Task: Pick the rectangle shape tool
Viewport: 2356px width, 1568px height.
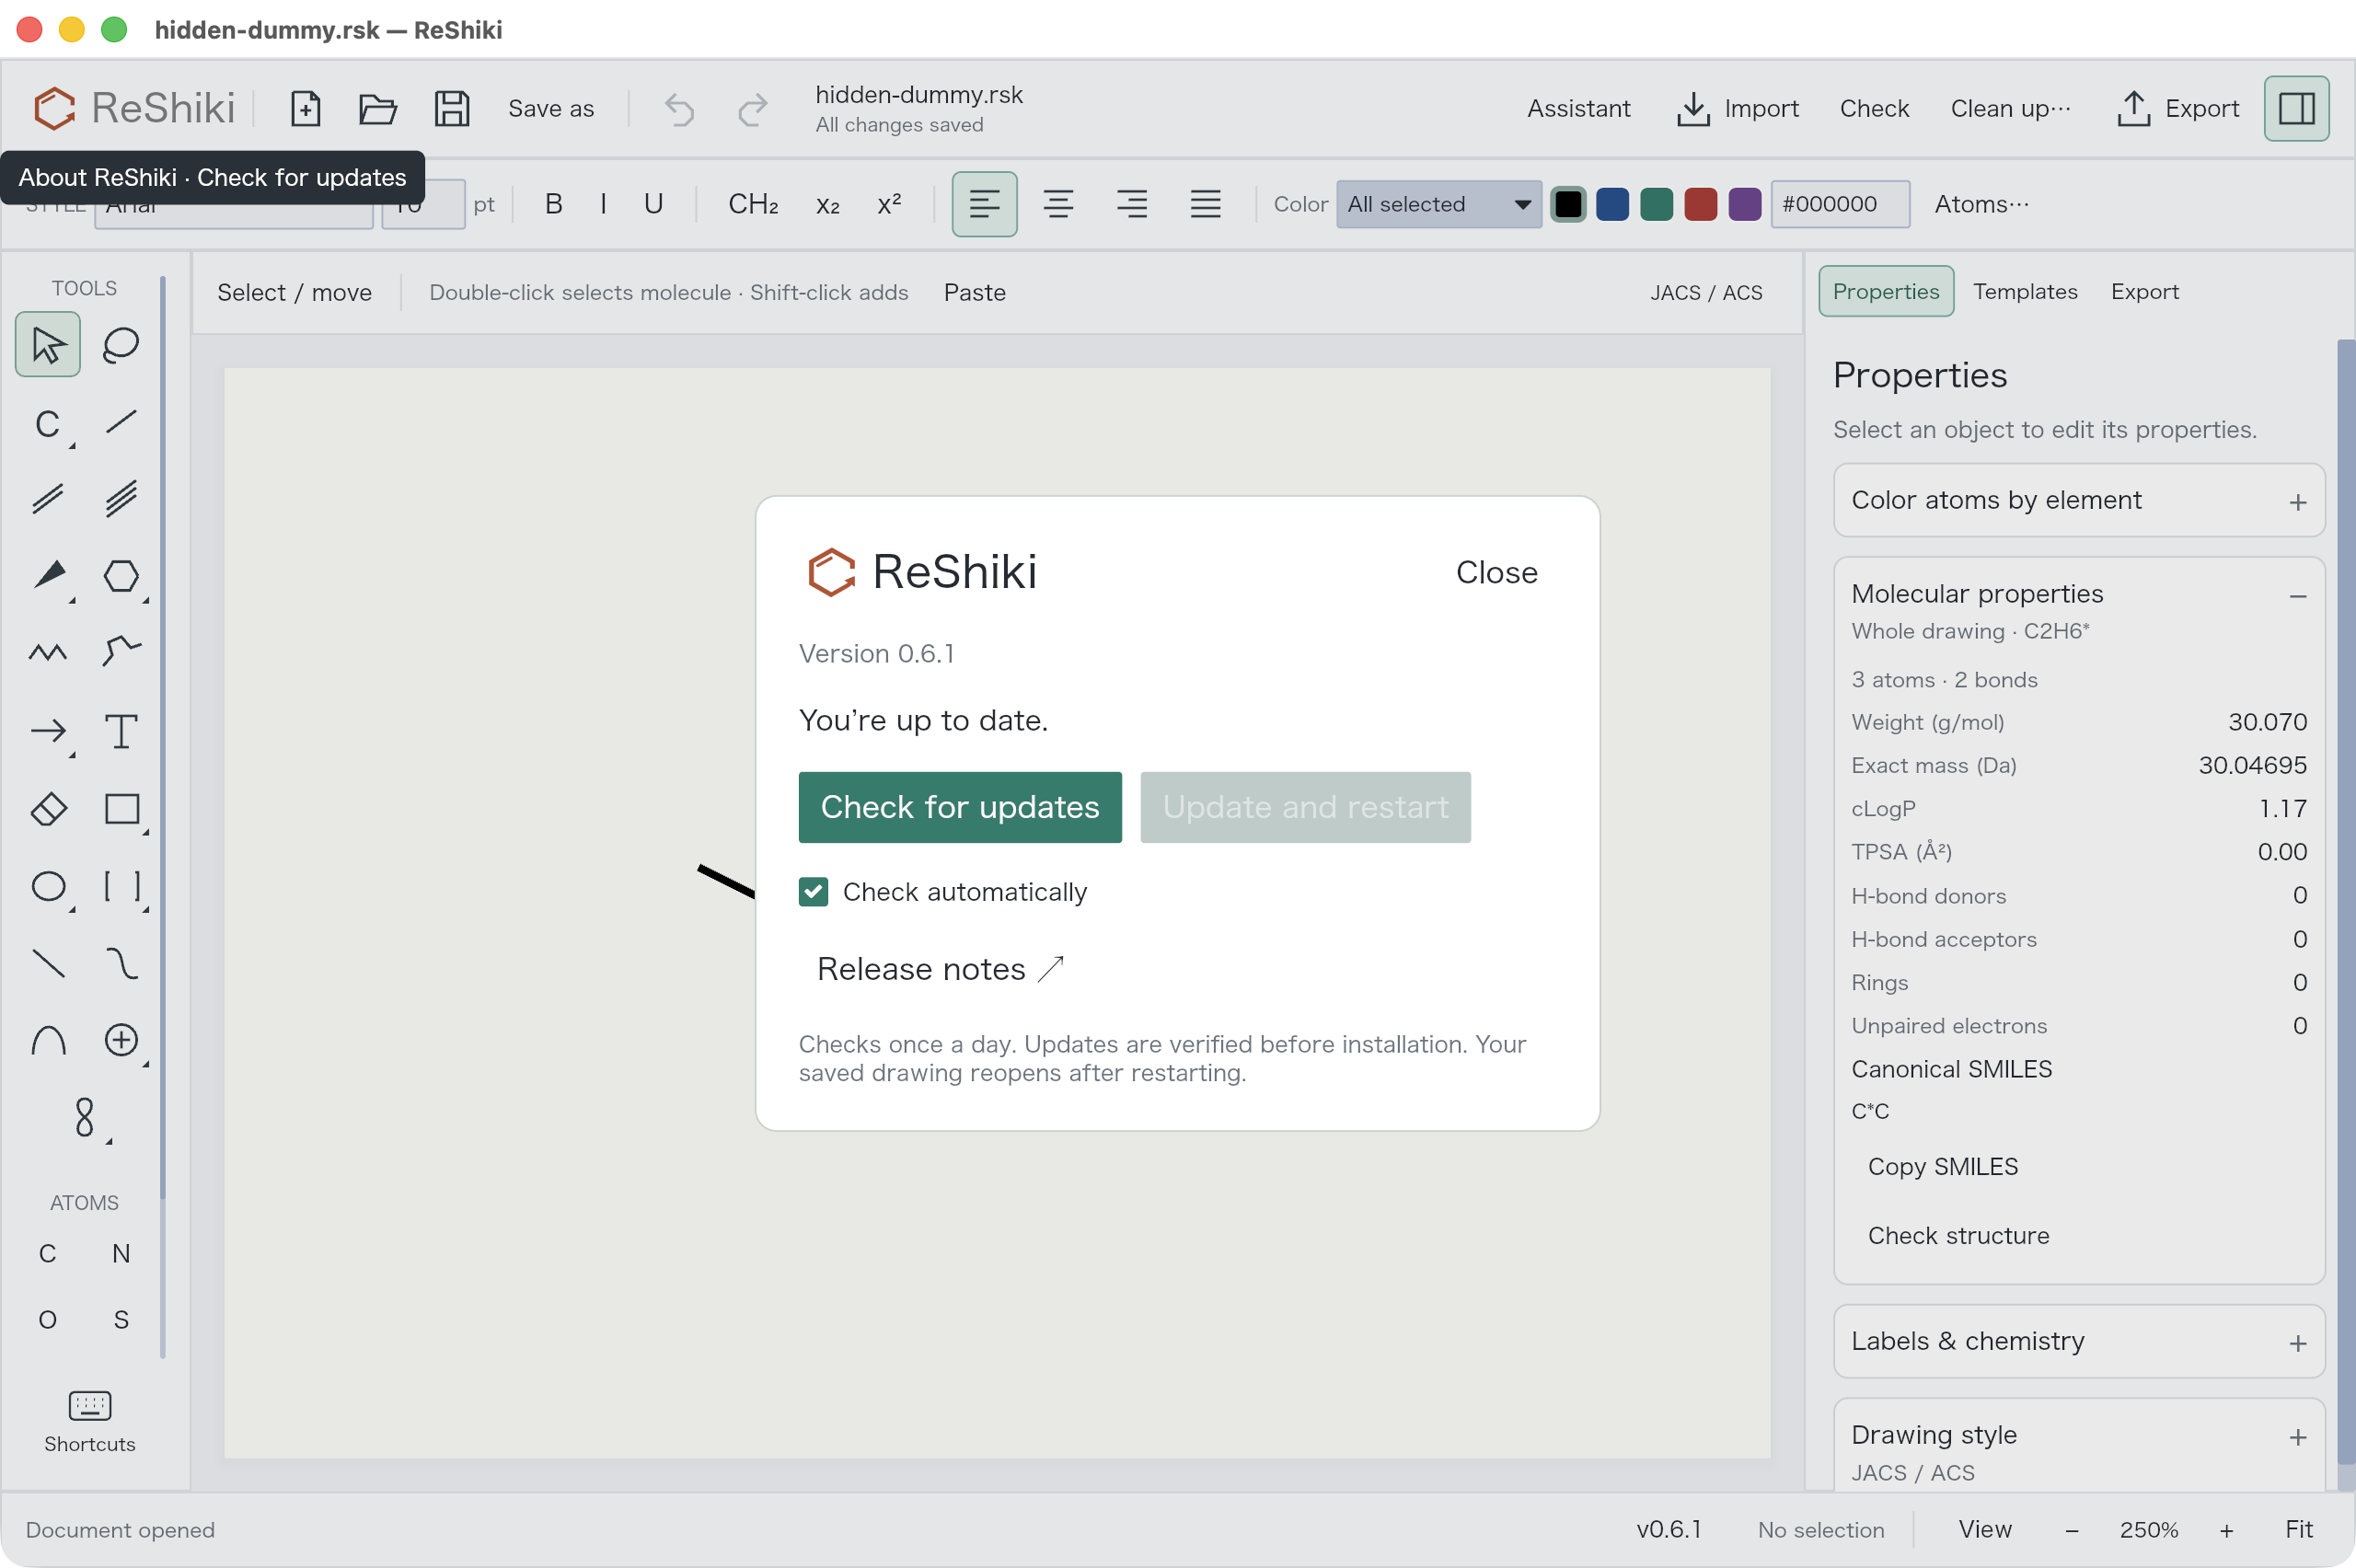Action: pos(121,808)
